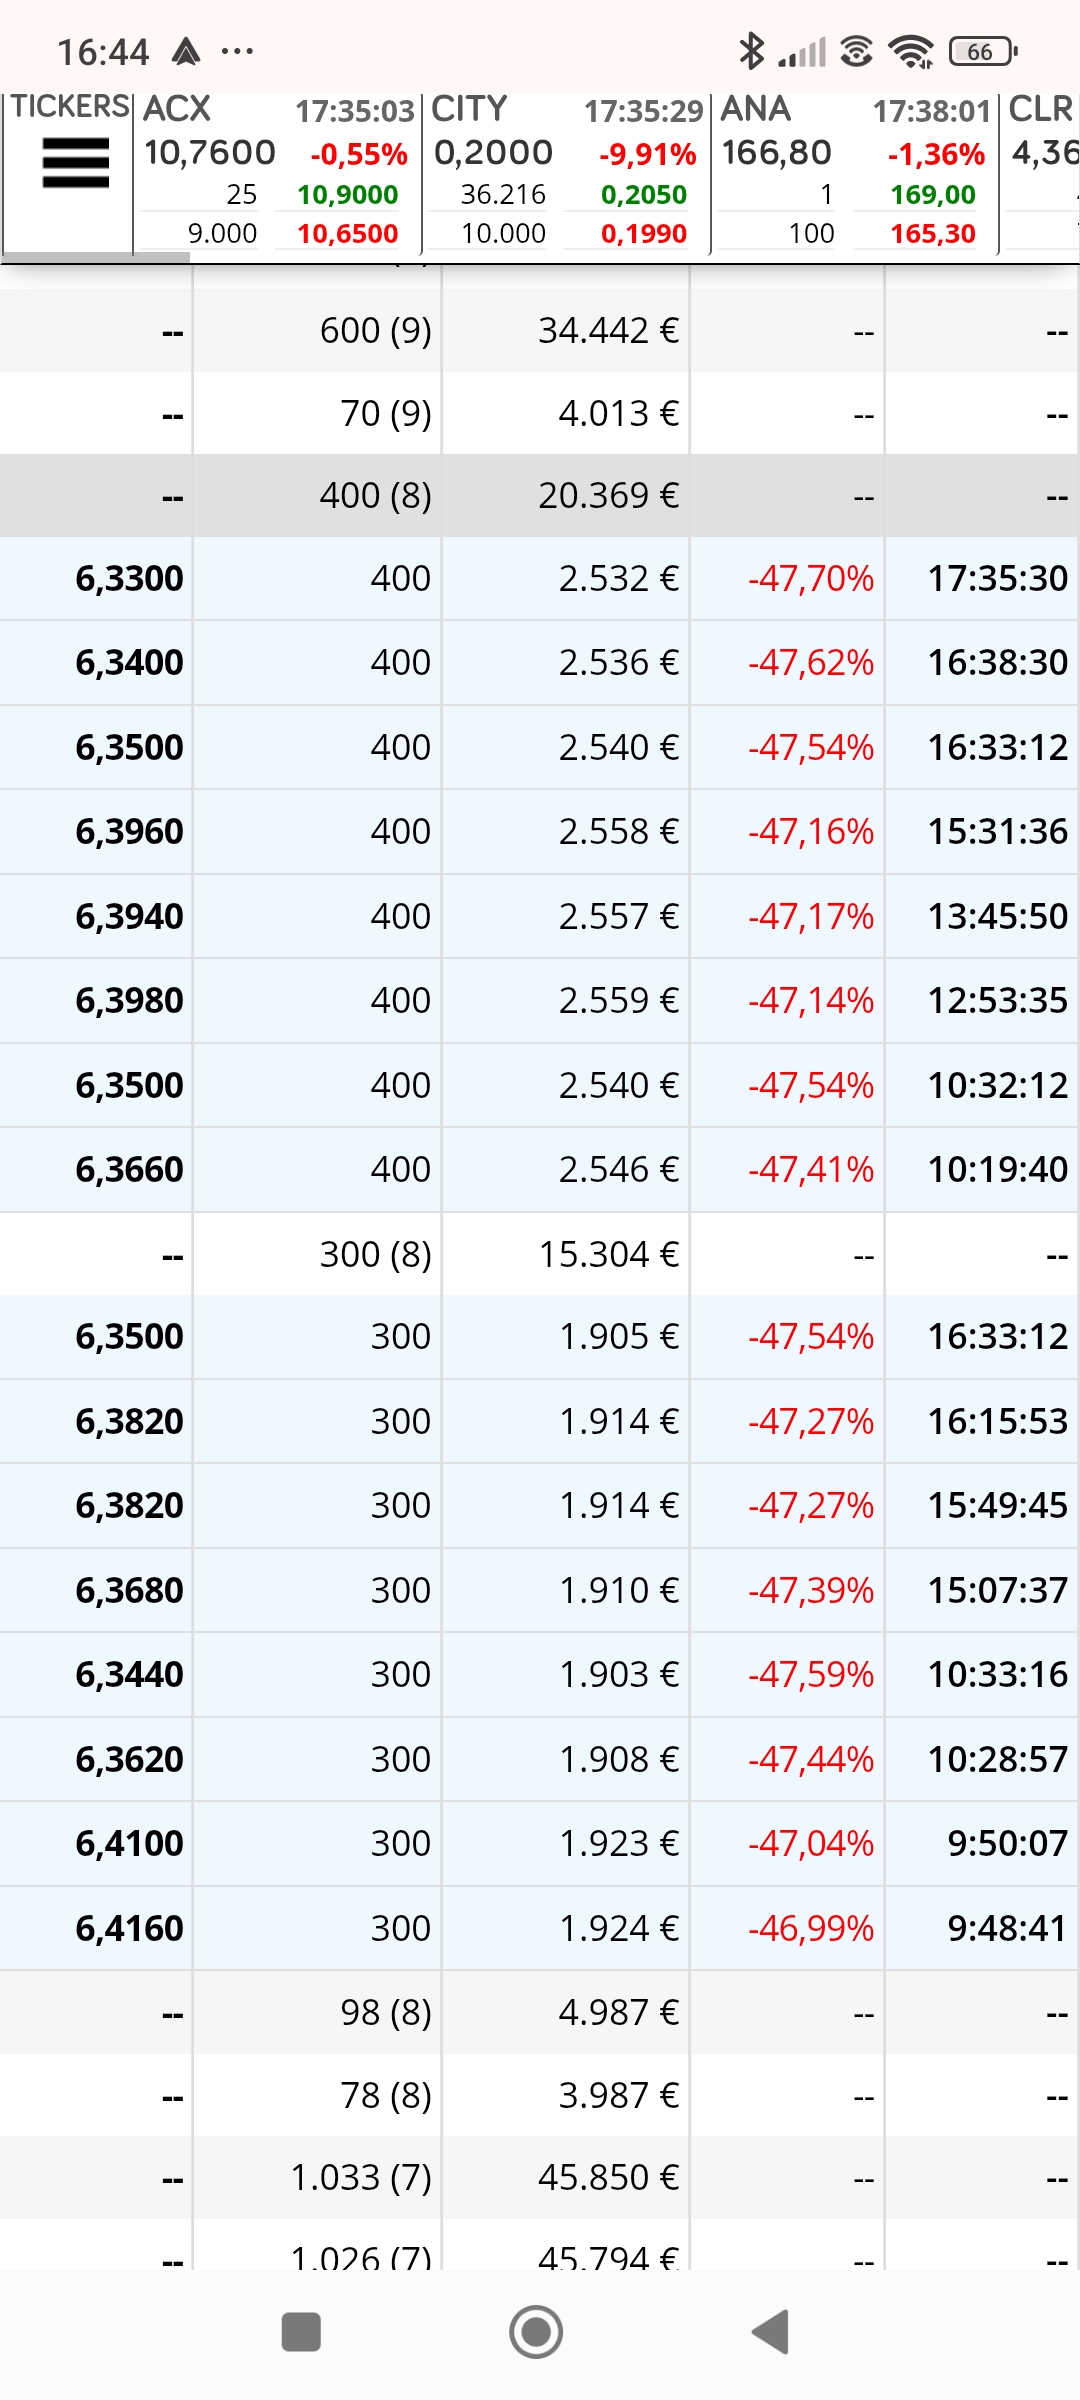Tap the ticker bar horizontal scroll indicator
Screen dimensions: 1080x2400
point(96,258)
